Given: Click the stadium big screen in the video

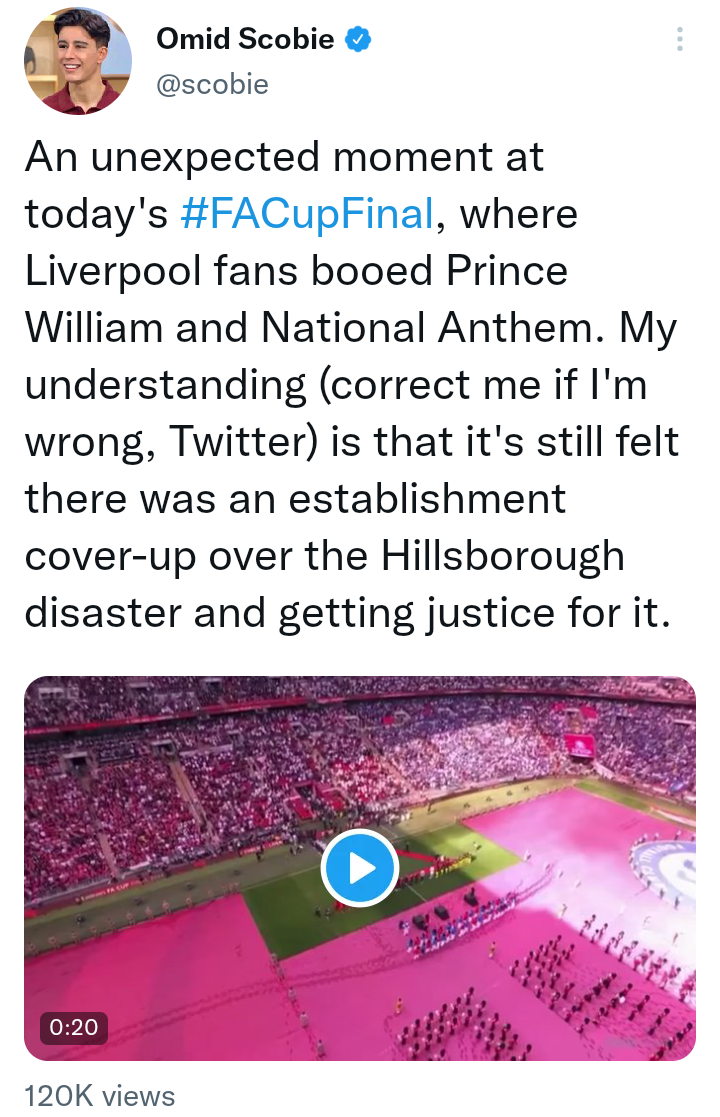Looking at the screenshot, I should tap(580, 745).
